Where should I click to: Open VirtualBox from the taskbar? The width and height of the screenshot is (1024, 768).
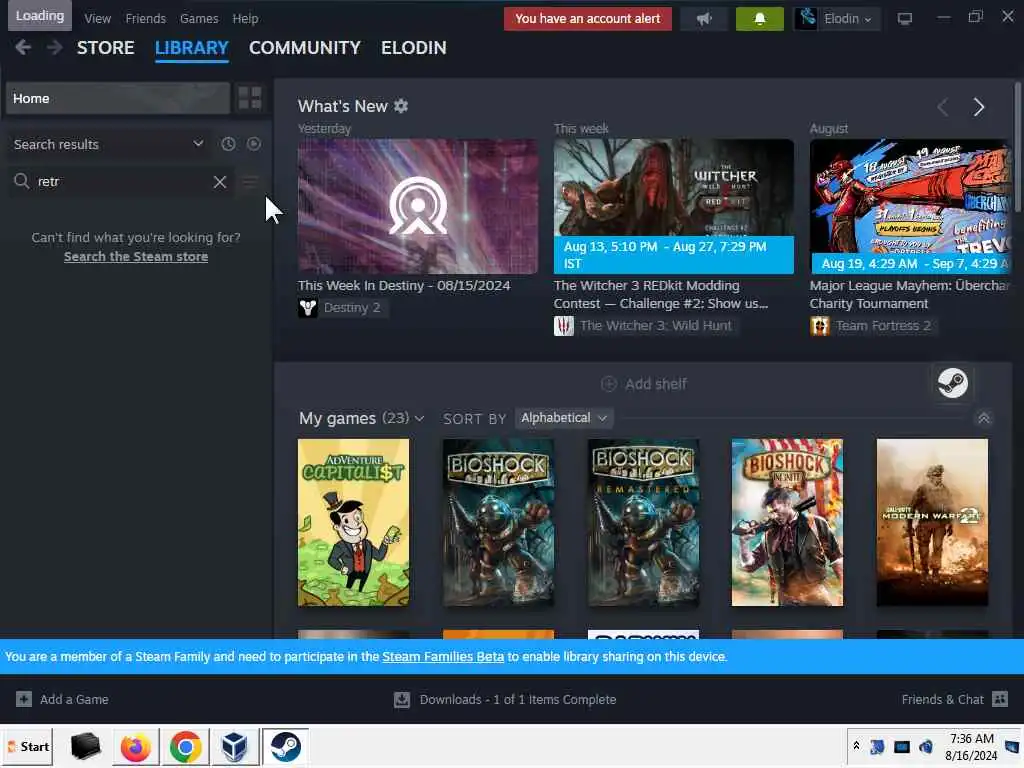click(x=234, y=746)
